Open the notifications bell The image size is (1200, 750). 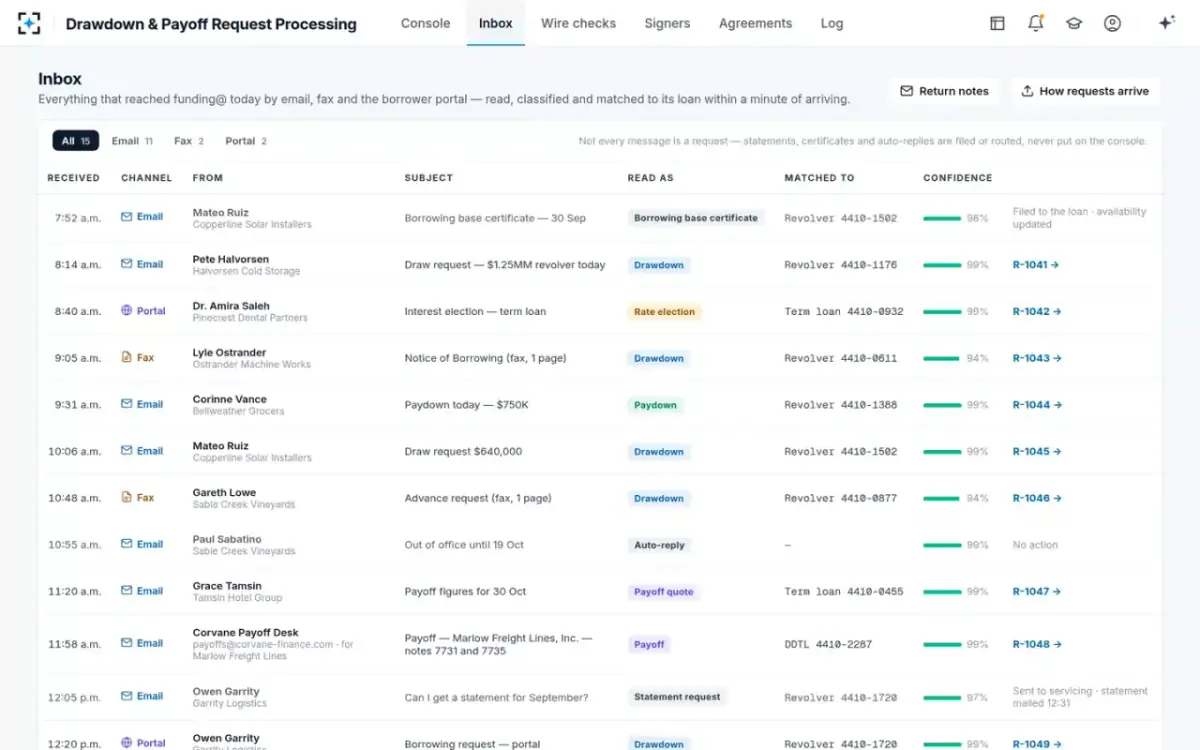(x=1035, y=23)
